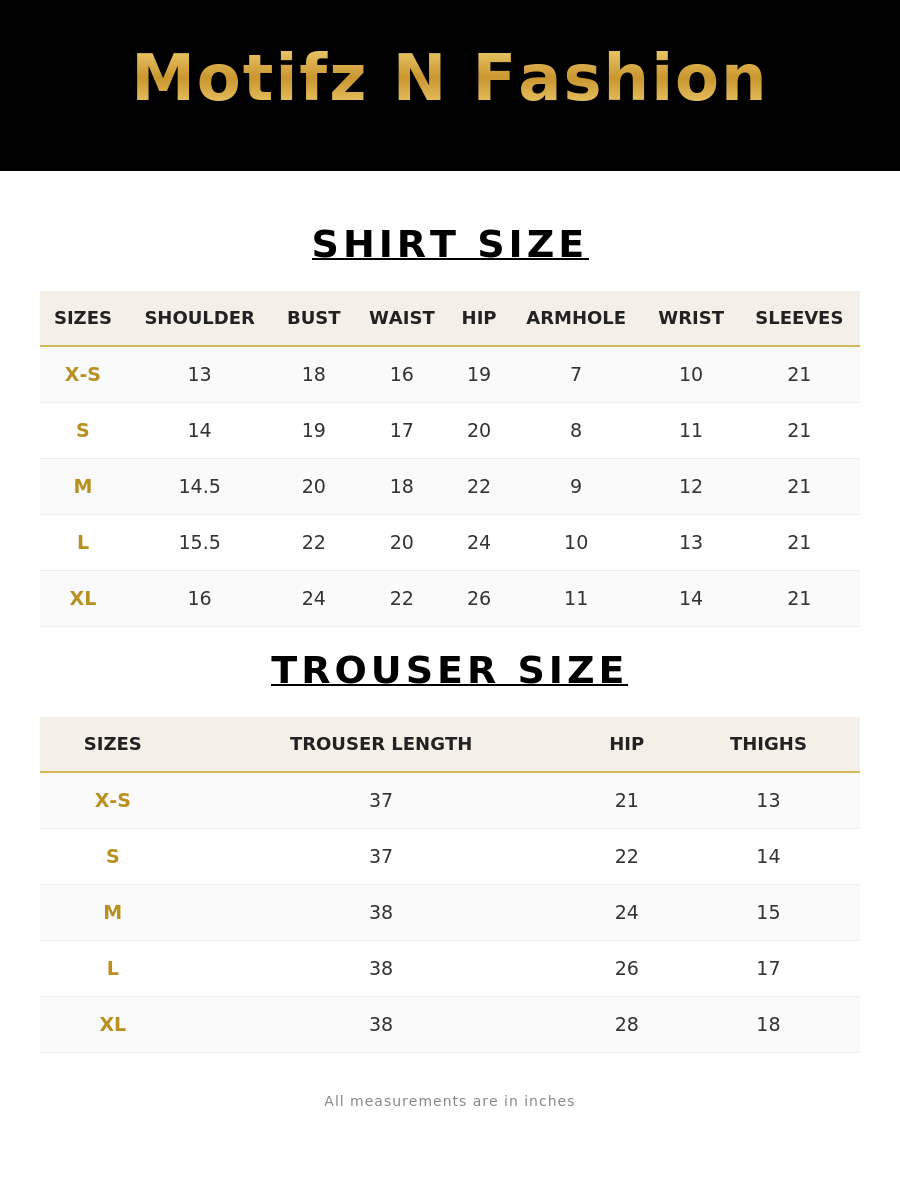Click the SLEEVES column header
Screen dimensions: 900x1190
tap(799, 318)
